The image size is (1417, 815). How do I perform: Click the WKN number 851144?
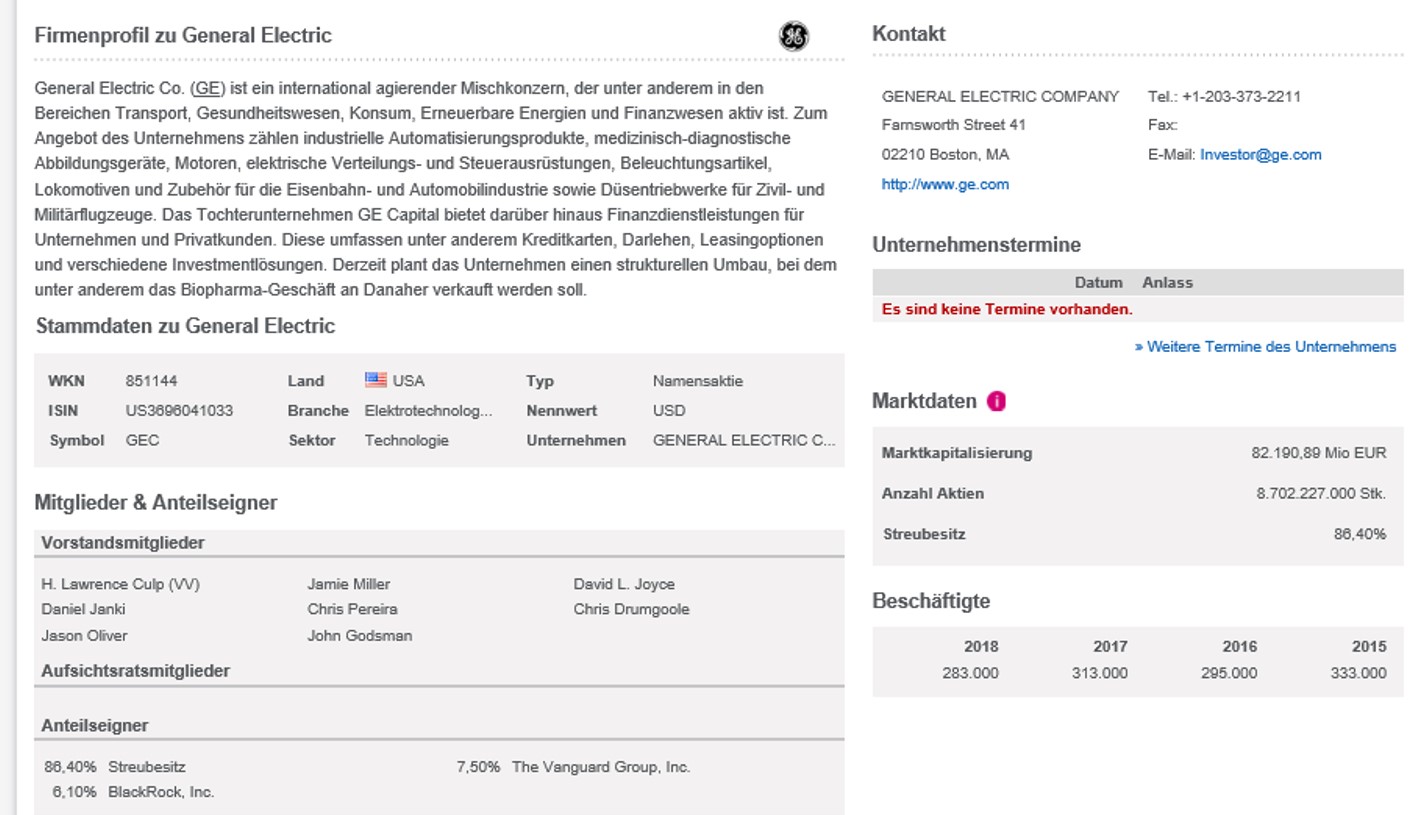pos(152,381)
